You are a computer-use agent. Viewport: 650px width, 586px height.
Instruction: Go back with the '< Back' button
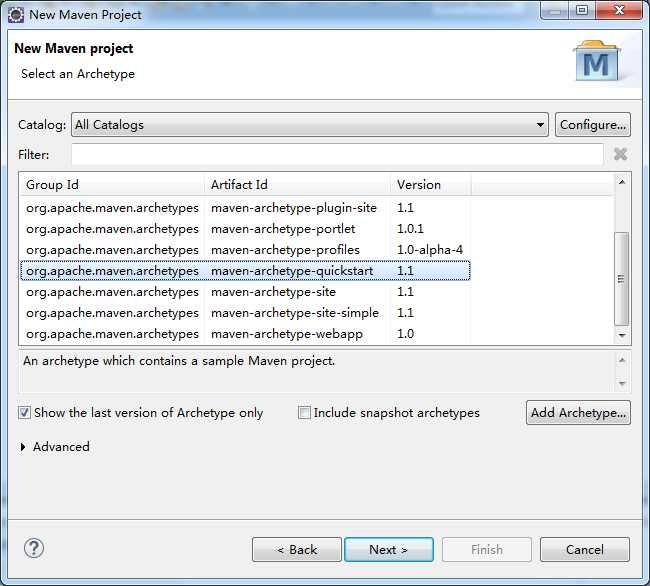(x=297, y=550)
